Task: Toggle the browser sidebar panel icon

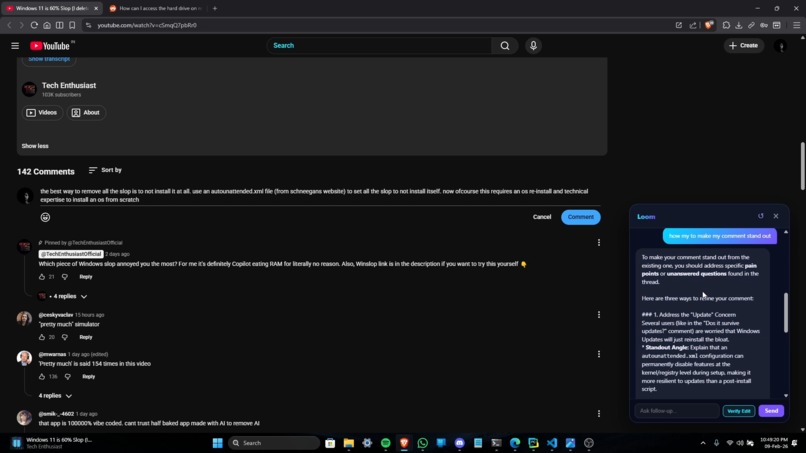Action: pos(60,25)
